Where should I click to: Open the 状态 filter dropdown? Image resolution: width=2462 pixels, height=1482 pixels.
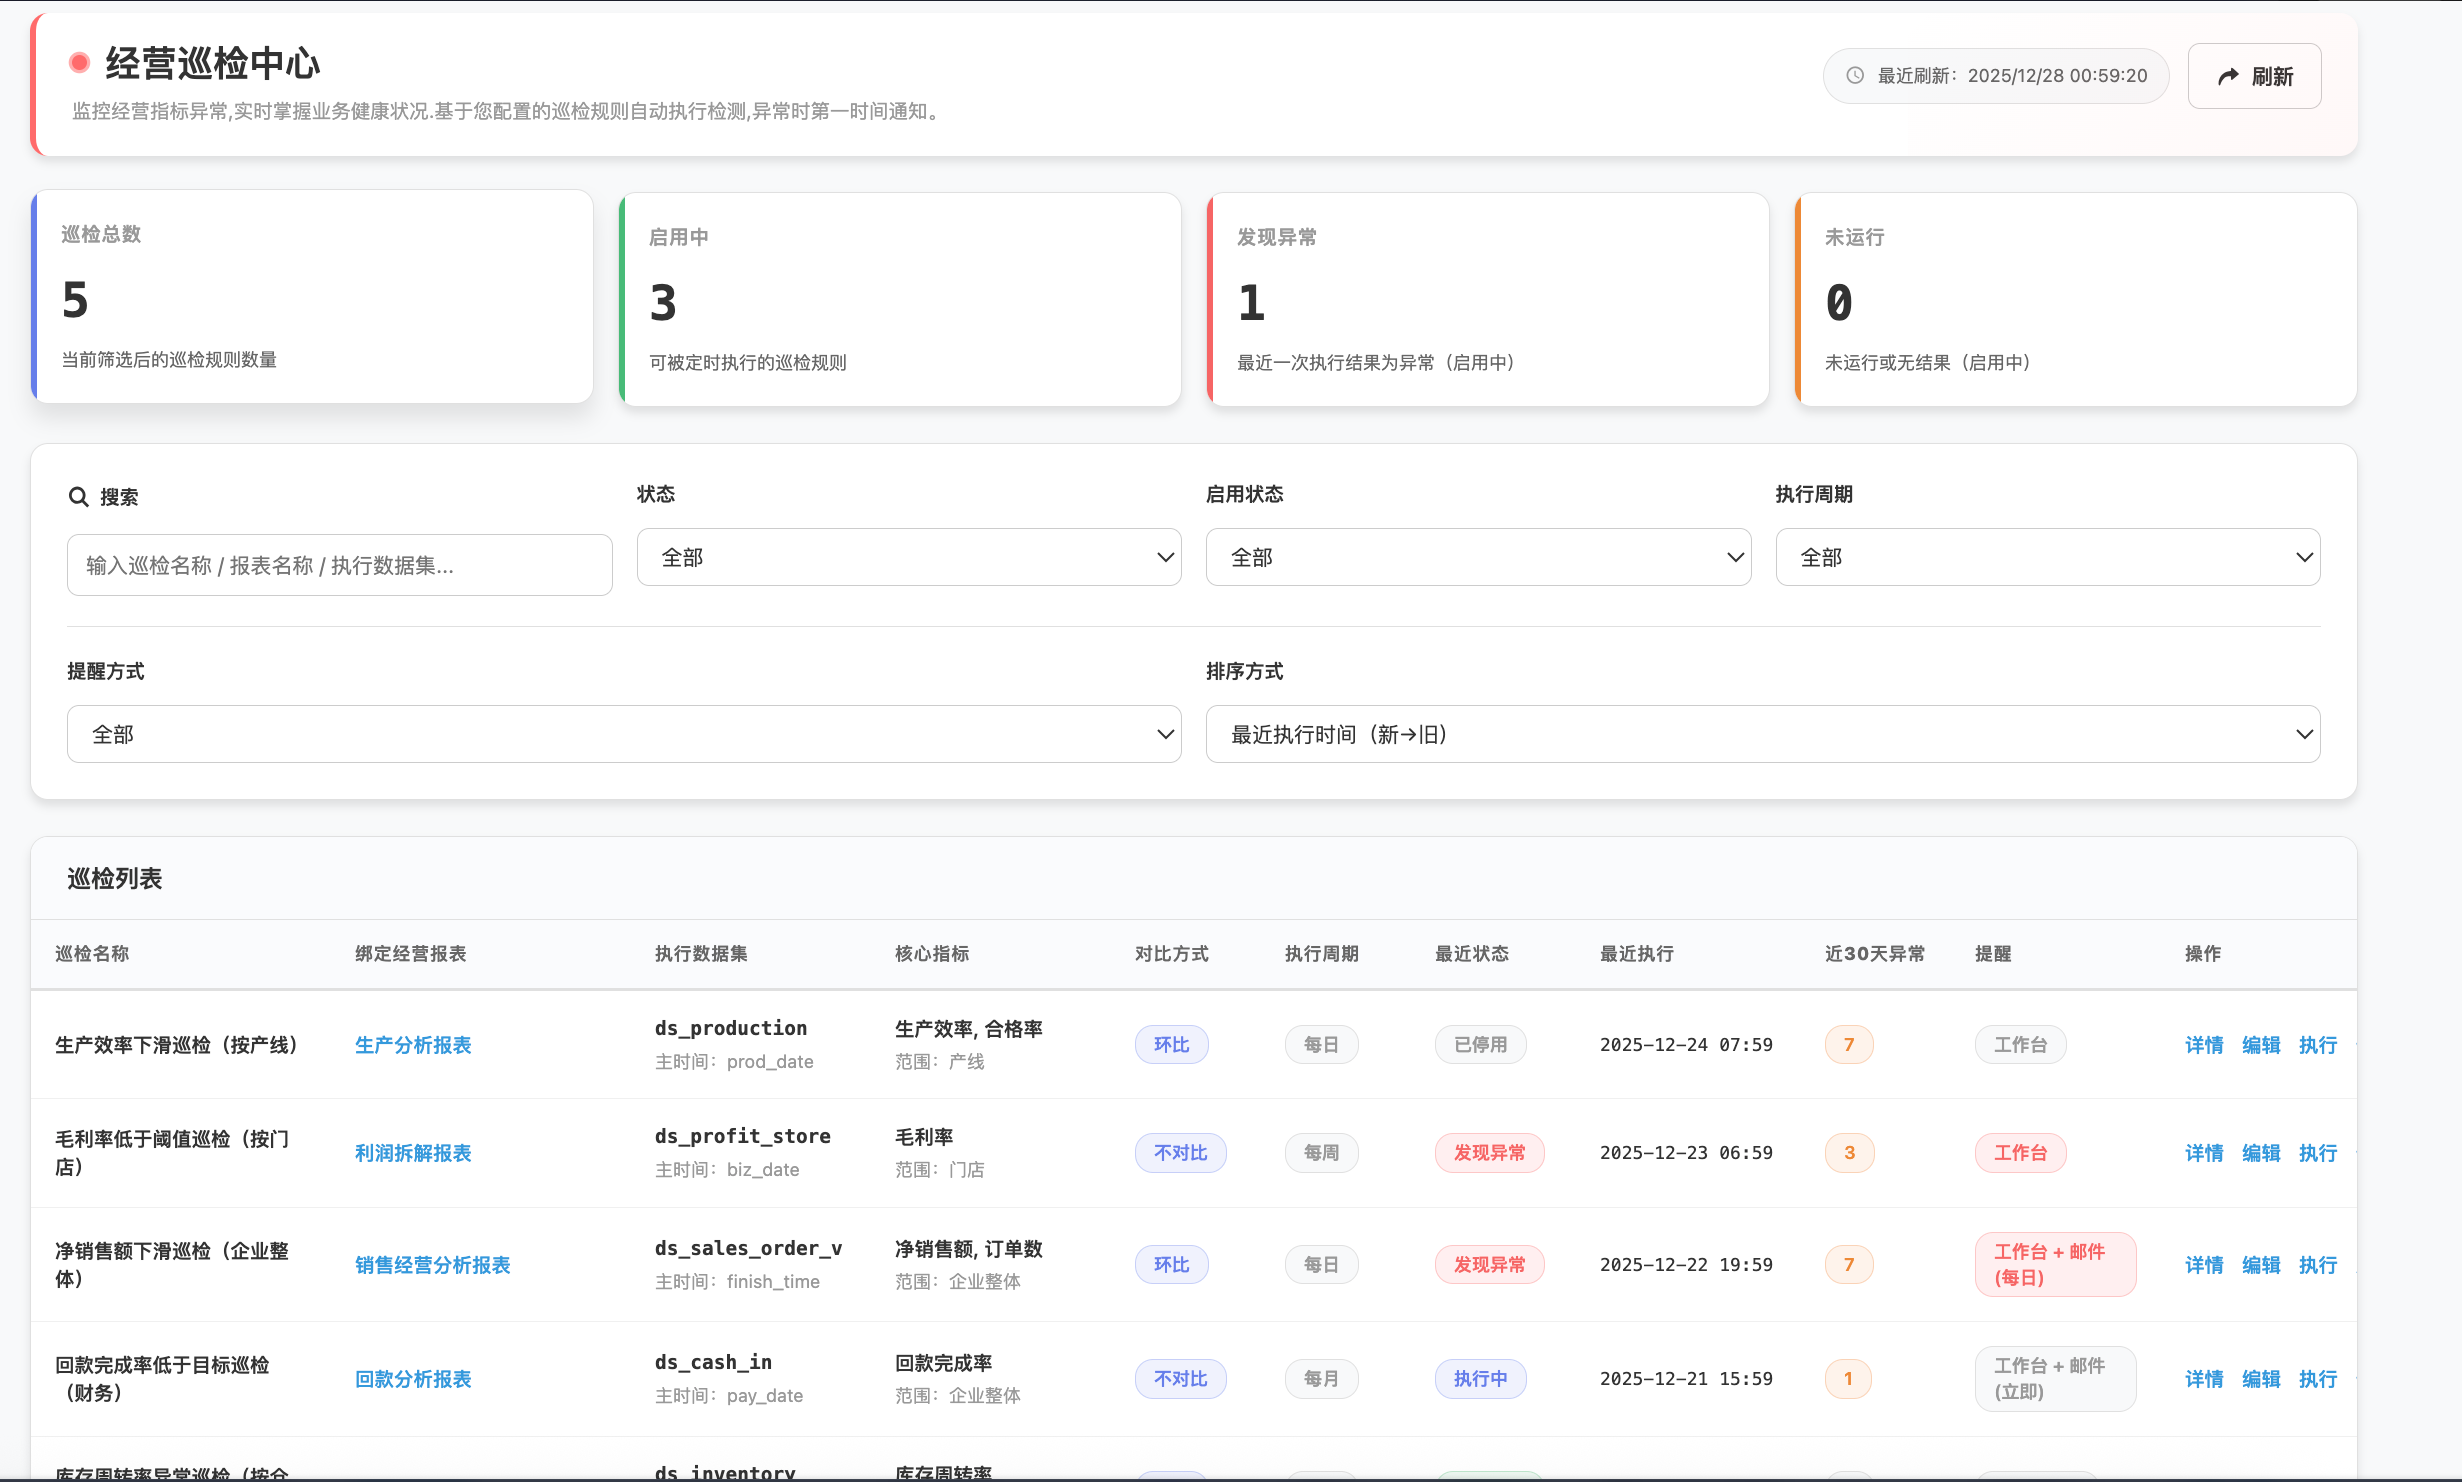coord(908,557)
